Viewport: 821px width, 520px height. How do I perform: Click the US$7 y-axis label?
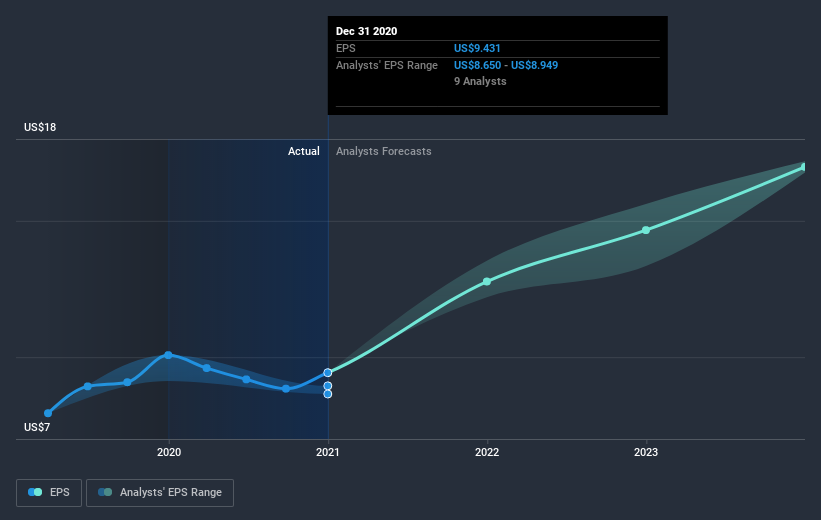click(x=37, y=427)
